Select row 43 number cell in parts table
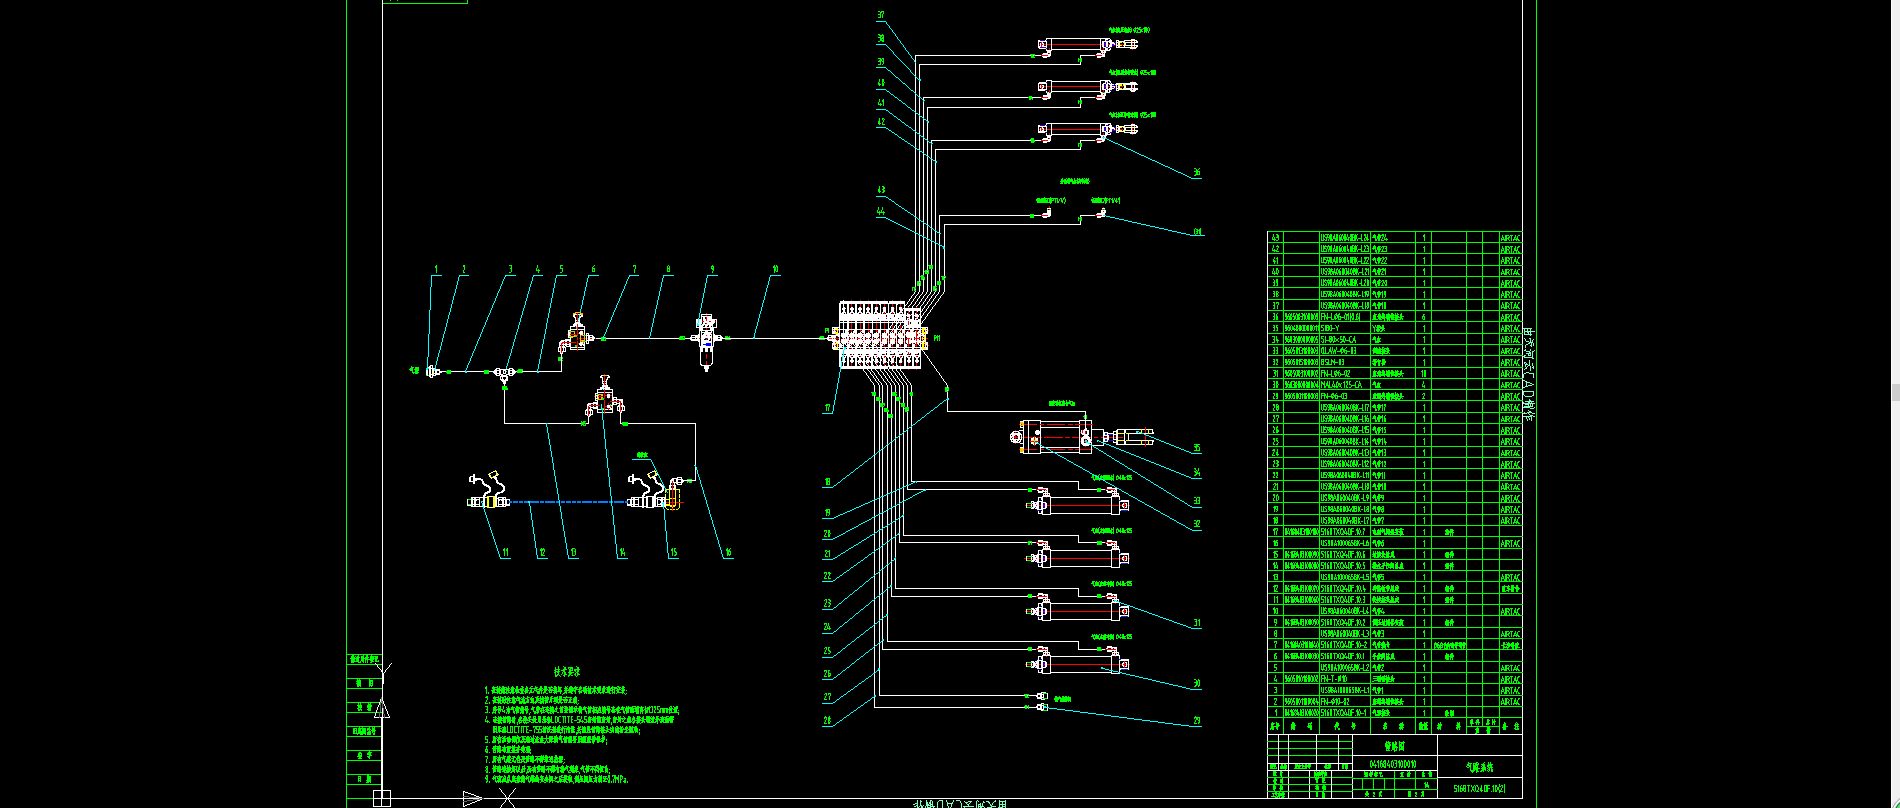 pos(1275,238)
